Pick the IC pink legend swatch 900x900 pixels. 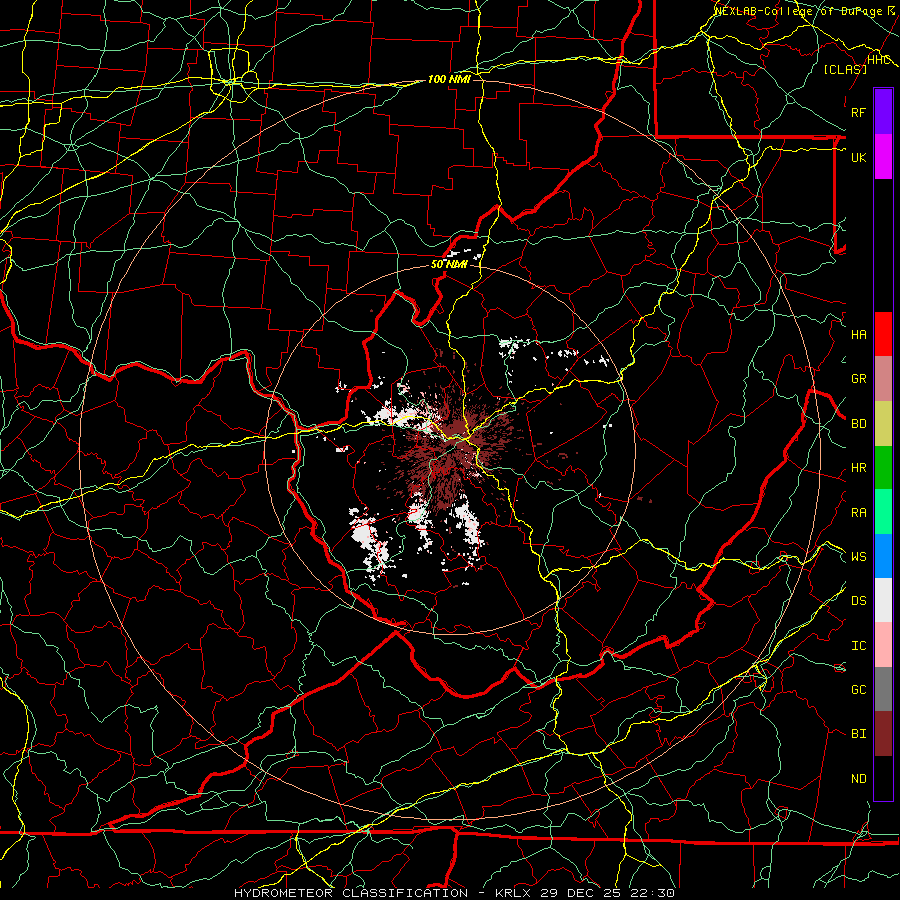pyautogui.click(x=883, y=645)
